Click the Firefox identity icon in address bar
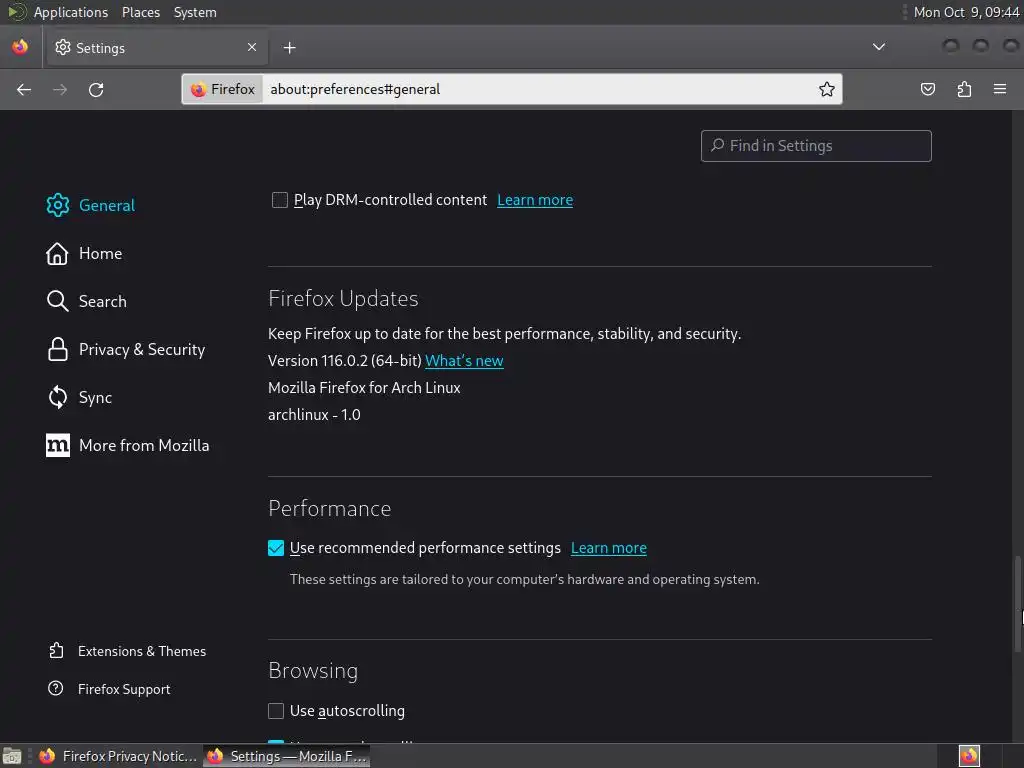The width and height of the screenshot is (1024, 768). (x=223, y=89)
